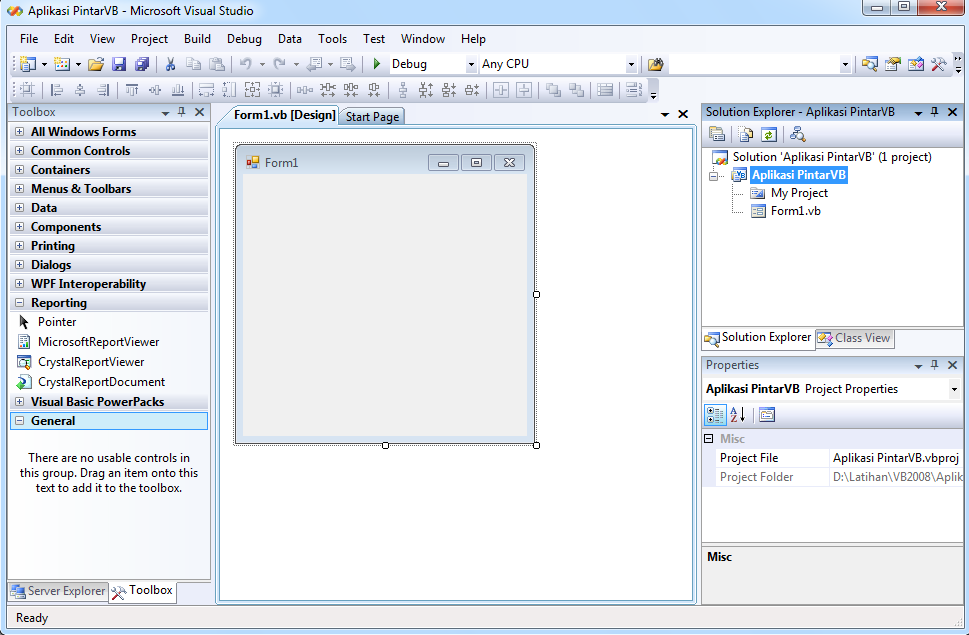
Task: Open the Object Browser toolbar icon
Action: tap(915, 64)
